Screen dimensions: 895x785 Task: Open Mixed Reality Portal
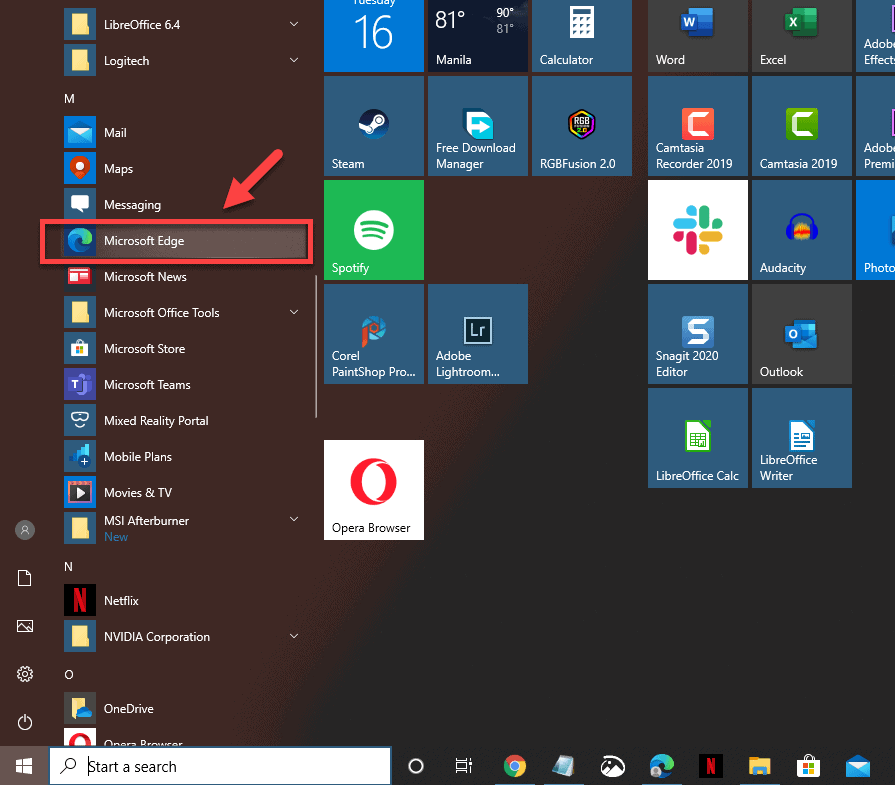[x=183, y=421]
